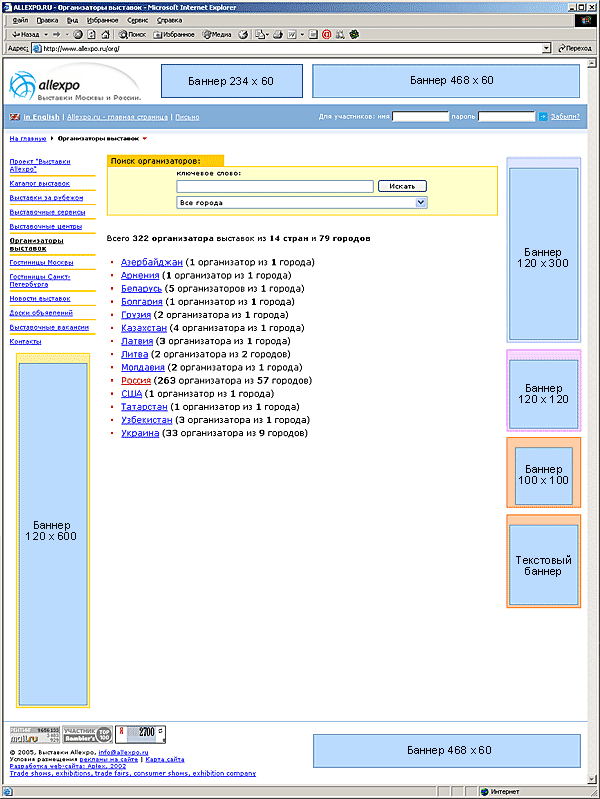Open the Азербайджан country link

click(152, 262)
